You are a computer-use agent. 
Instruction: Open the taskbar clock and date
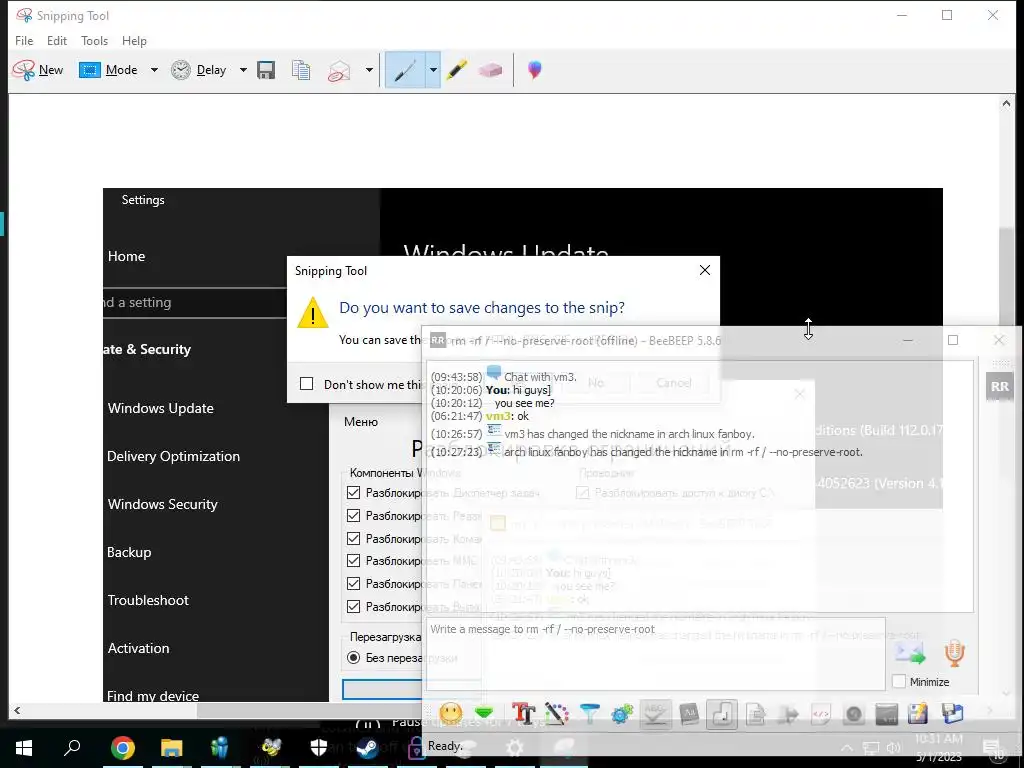click(938, 748)
